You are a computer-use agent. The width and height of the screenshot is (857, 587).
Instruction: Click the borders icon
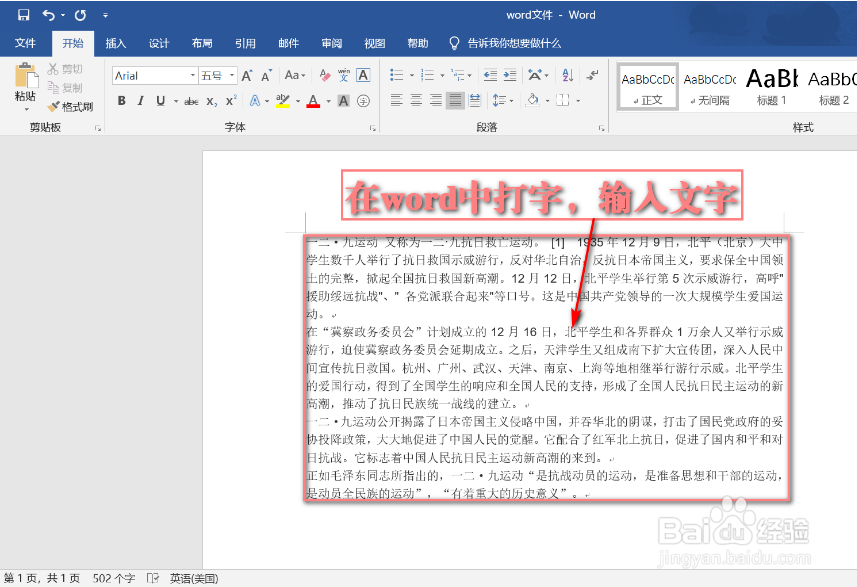pyautogui.click(x=563, y=101)
